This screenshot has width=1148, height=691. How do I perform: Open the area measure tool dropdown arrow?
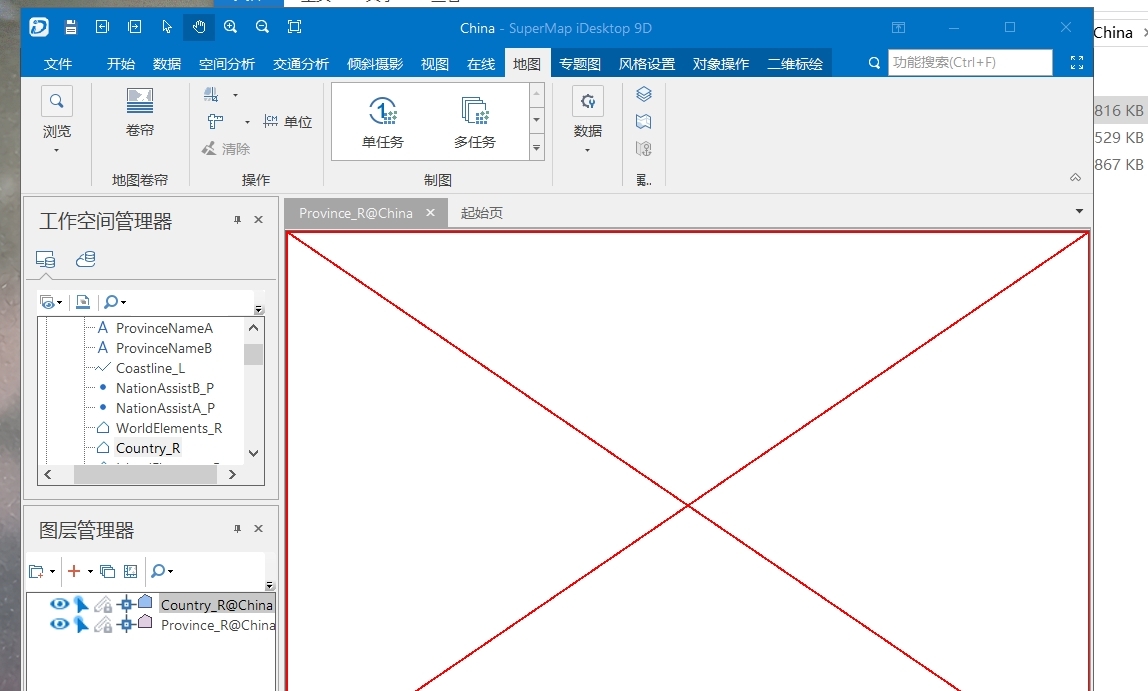tap(235, 95)
